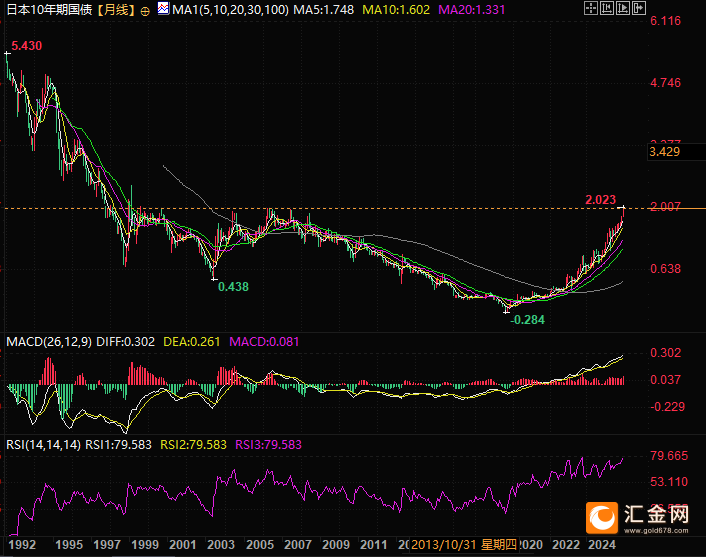Click the 2003 year label
The width and height of the screenshot is (706, 557).
click(x=221, y=545)
